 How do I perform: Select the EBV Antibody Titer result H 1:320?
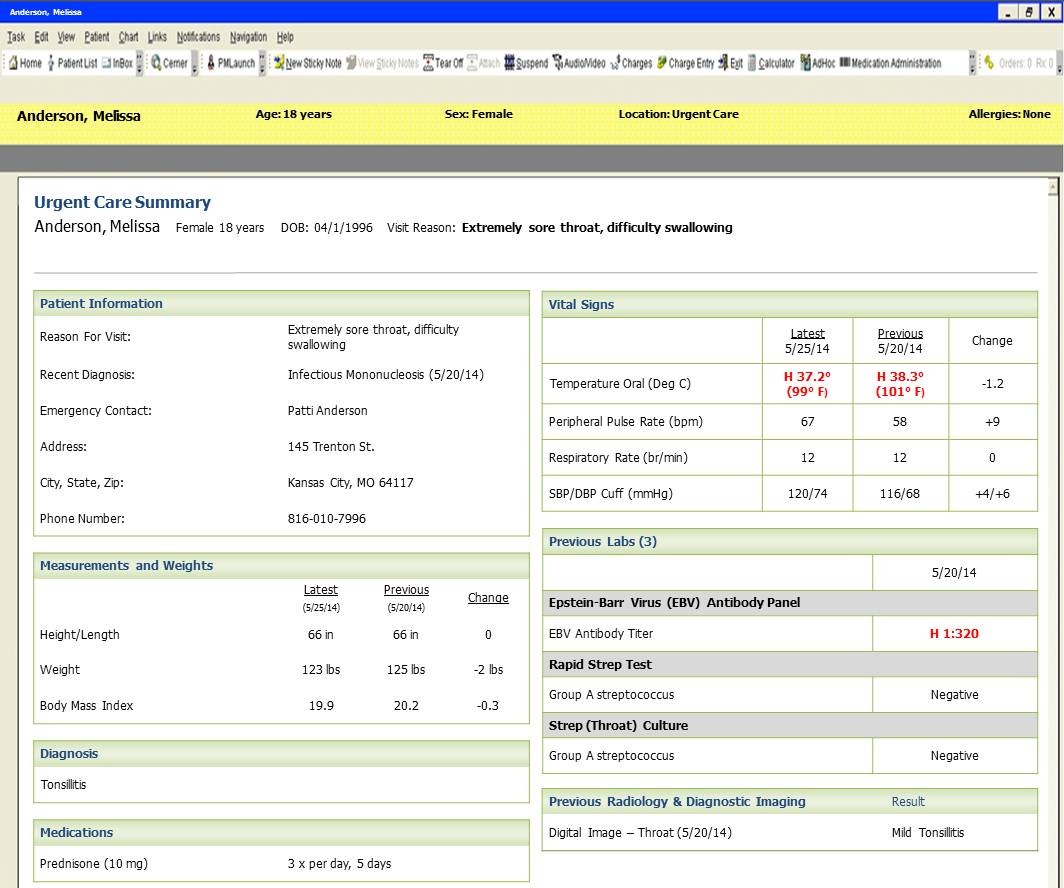(x=954, y=634)
